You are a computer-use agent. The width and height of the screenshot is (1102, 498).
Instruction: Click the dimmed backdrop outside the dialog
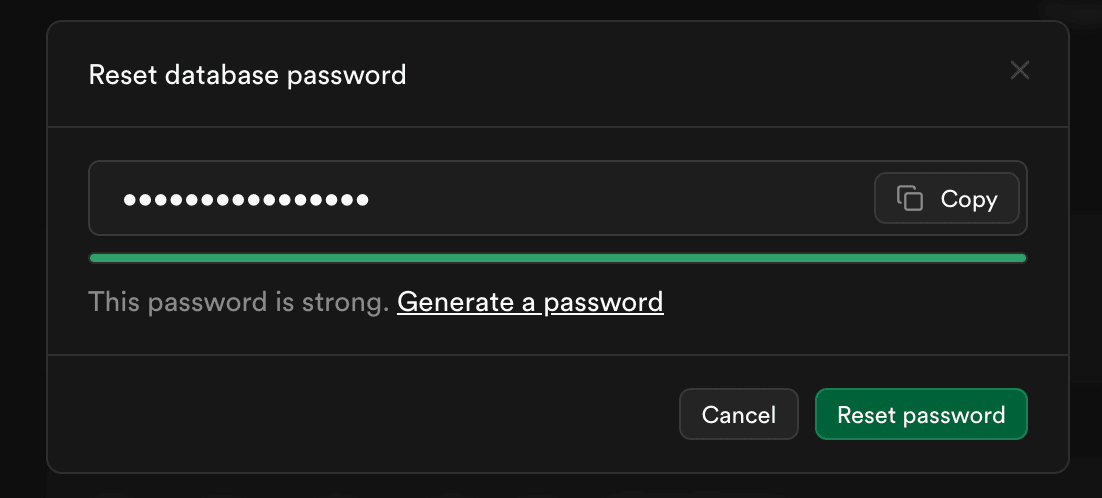coord(22,250)
